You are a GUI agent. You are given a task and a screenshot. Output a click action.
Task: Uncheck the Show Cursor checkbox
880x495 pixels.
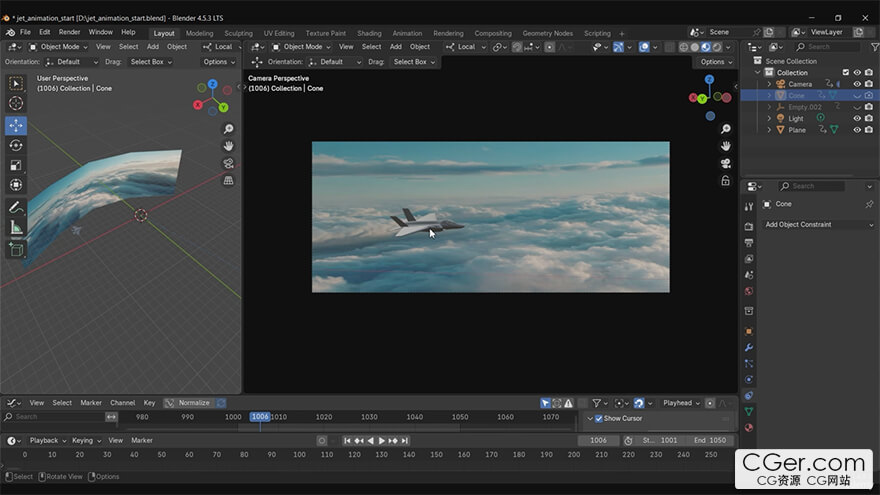pos(599,418)
